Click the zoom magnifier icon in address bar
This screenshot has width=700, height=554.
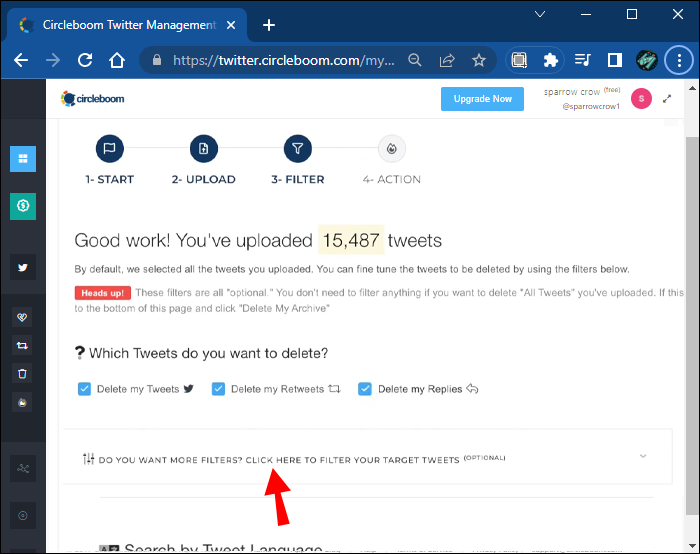point(415,60)
